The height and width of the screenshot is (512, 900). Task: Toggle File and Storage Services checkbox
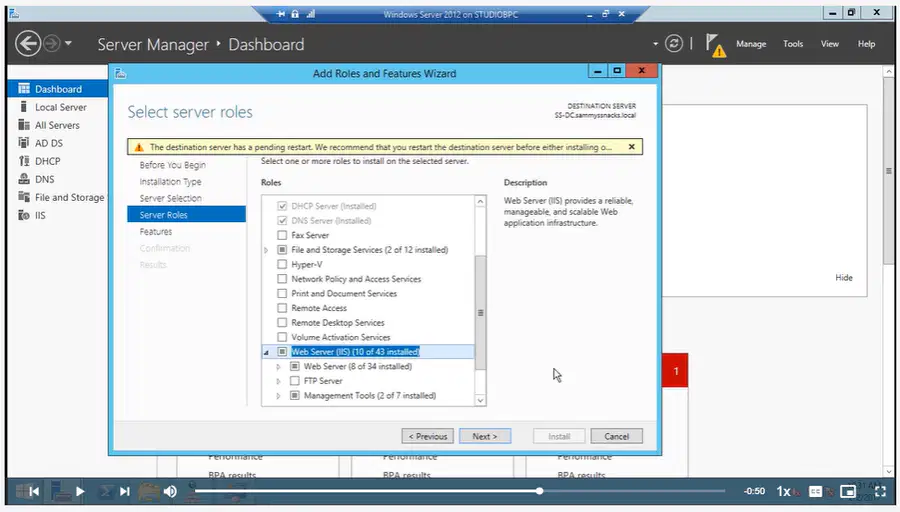click(x=282, y=250)
